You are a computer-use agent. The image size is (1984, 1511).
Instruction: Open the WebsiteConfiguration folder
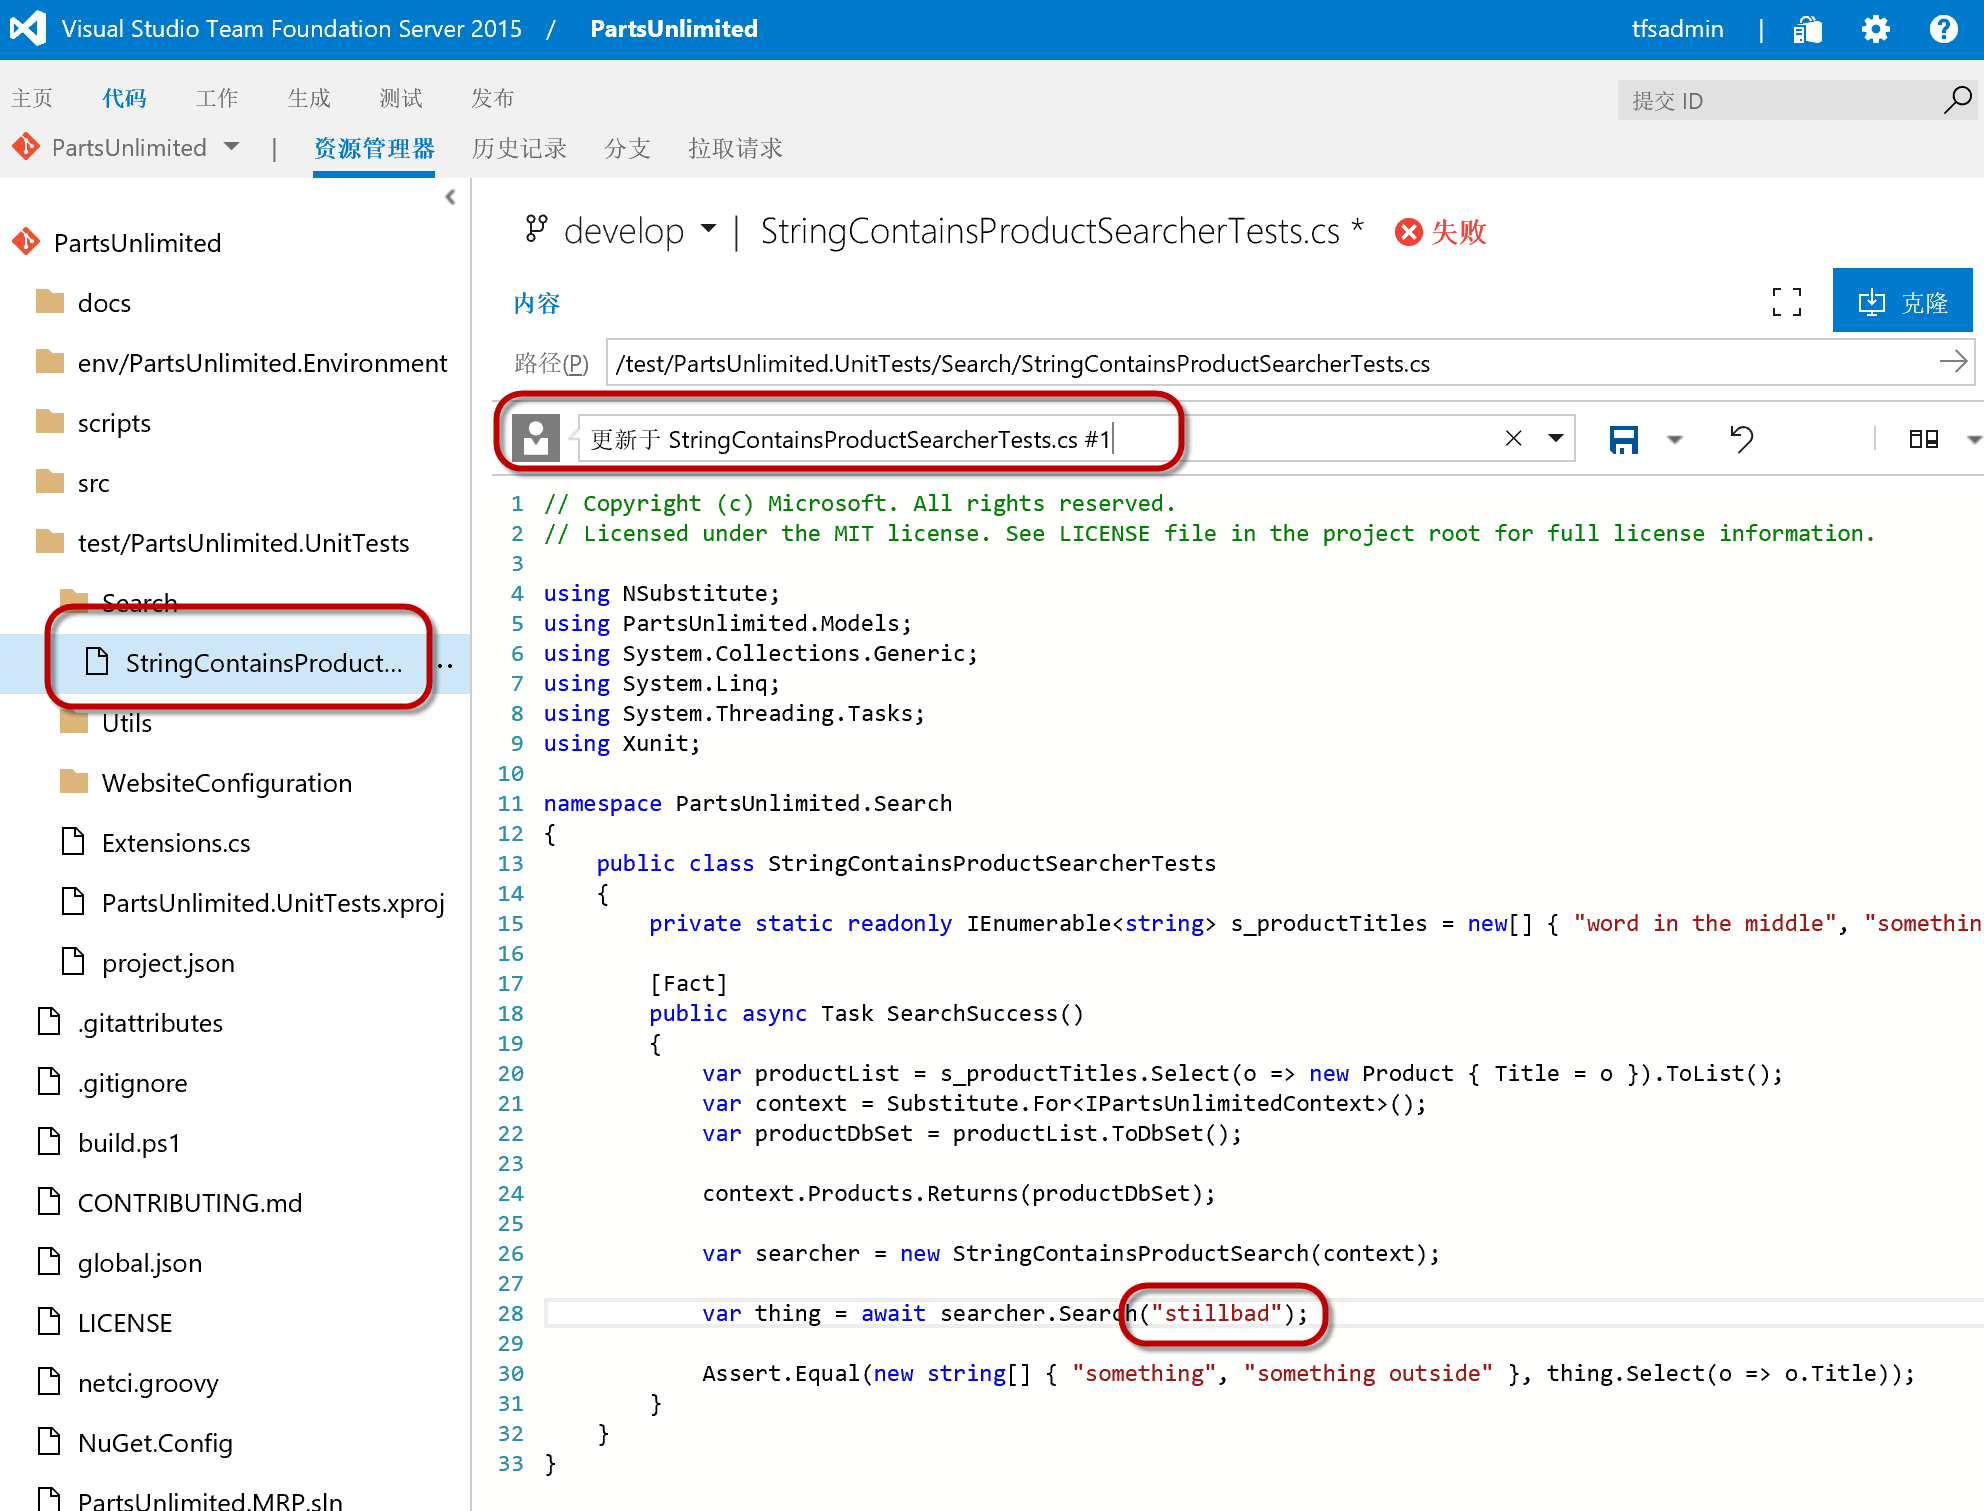(227, 783)
